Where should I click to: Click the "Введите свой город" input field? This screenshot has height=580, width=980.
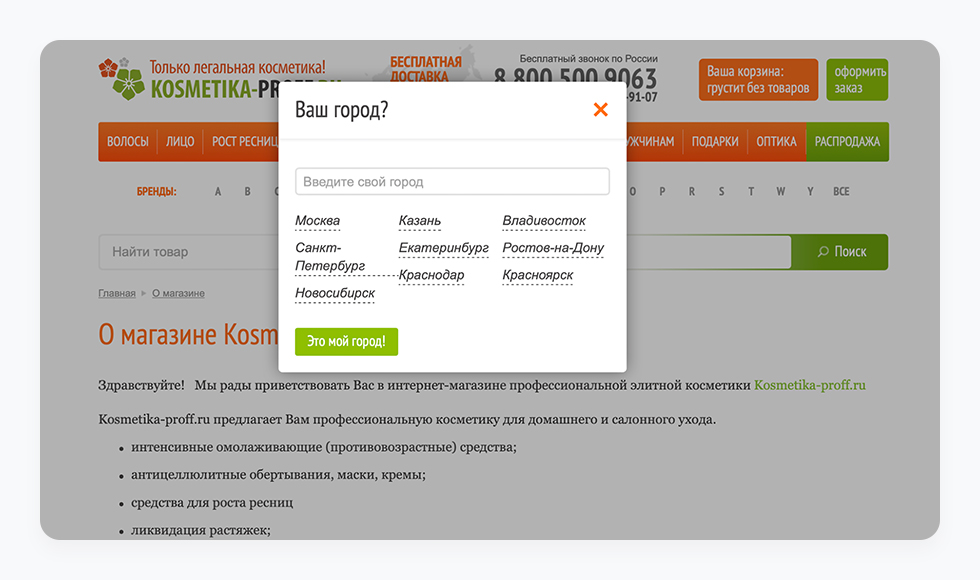click(x=452, y=181)
